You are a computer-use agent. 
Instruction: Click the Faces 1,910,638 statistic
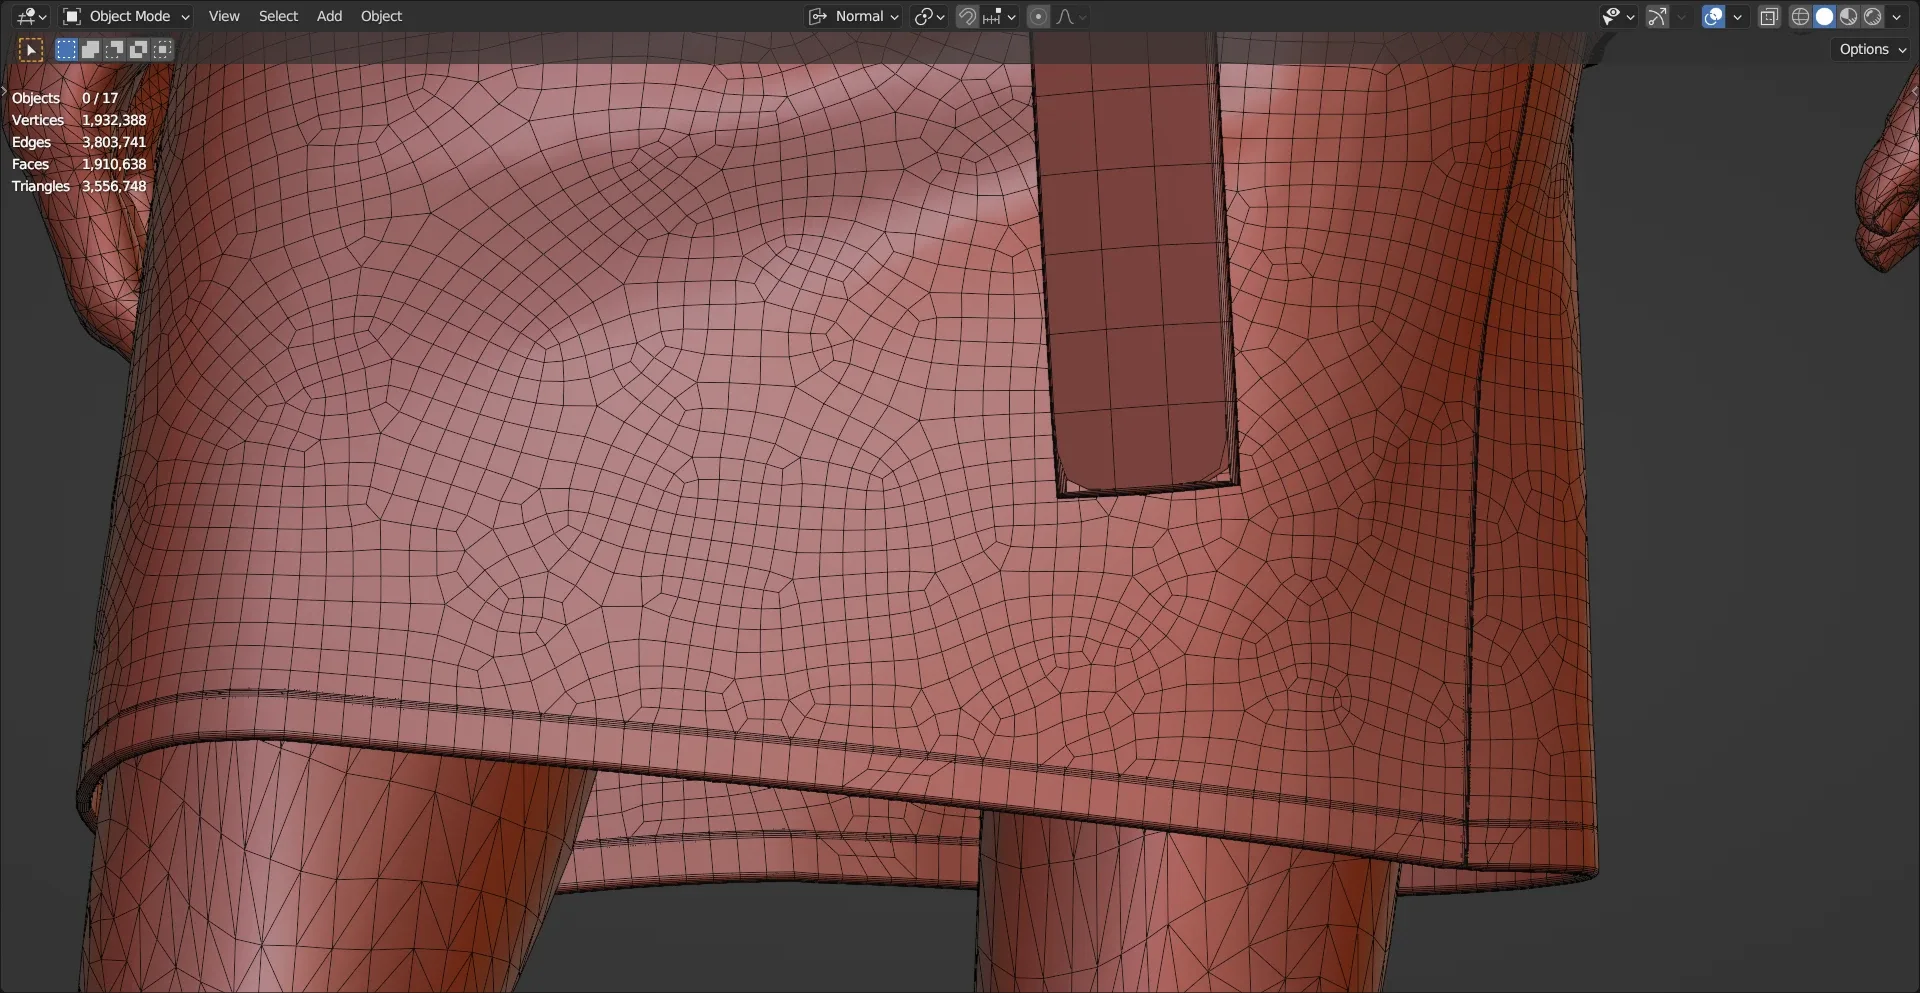click(x=79, y=164)
